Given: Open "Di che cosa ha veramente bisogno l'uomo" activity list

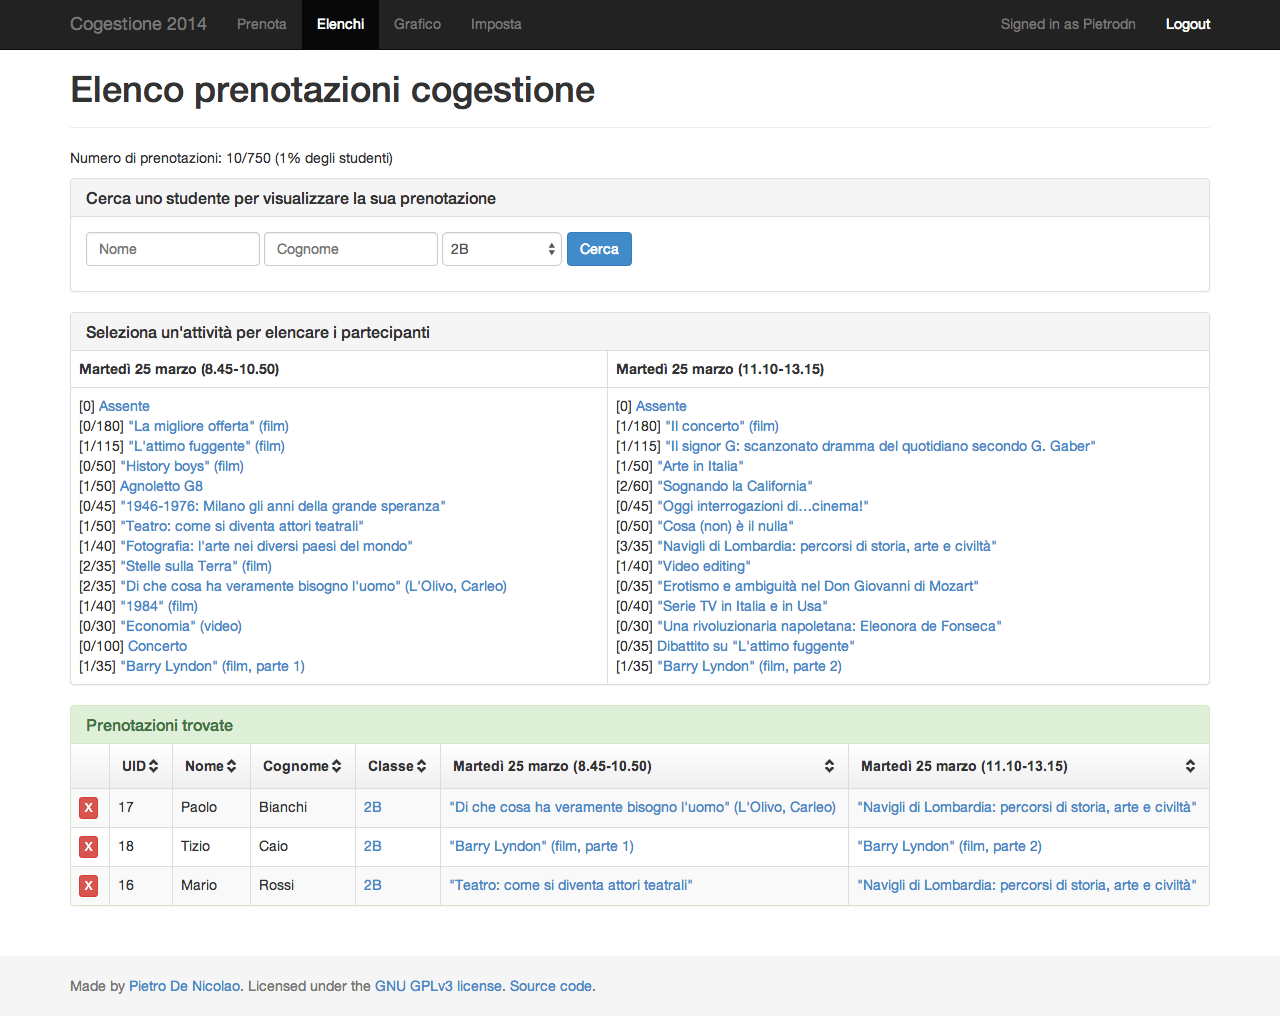Looking at the screenshot, I should coord(313,586).
